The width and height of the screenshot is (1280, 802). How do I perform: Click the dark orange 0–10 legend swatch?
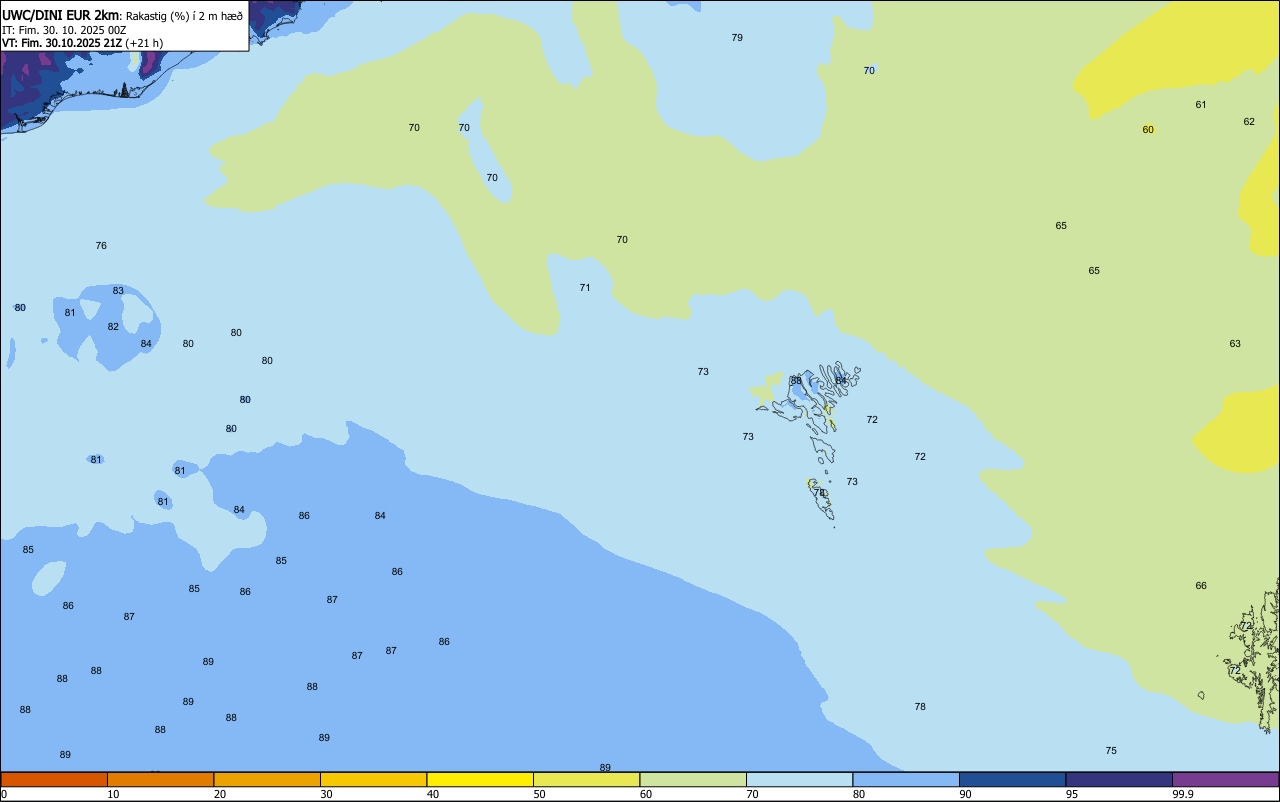54,779
